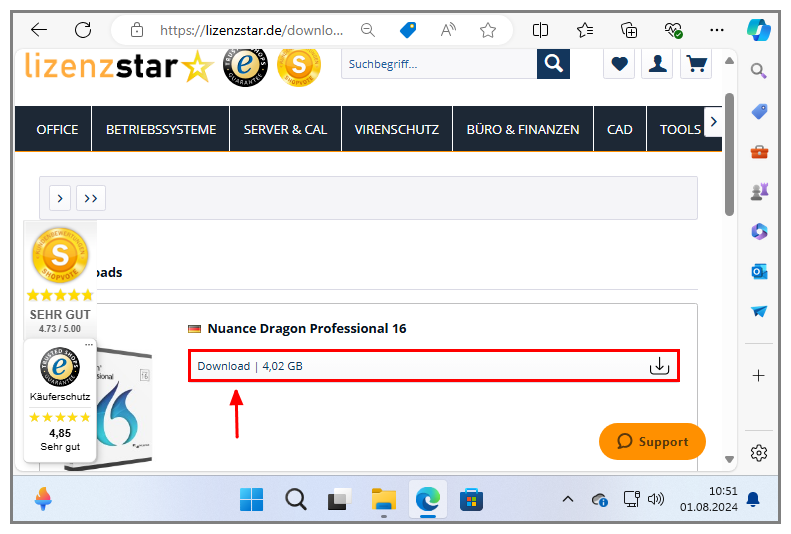Open Collections
The image size is (791, 534).
pos(629,30)
